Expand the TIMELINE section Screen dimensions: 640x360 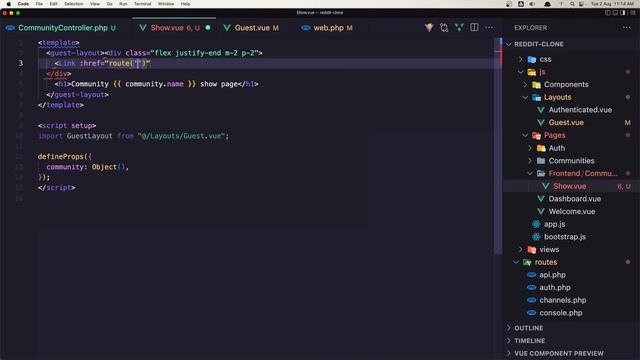(x=571, y=340)
